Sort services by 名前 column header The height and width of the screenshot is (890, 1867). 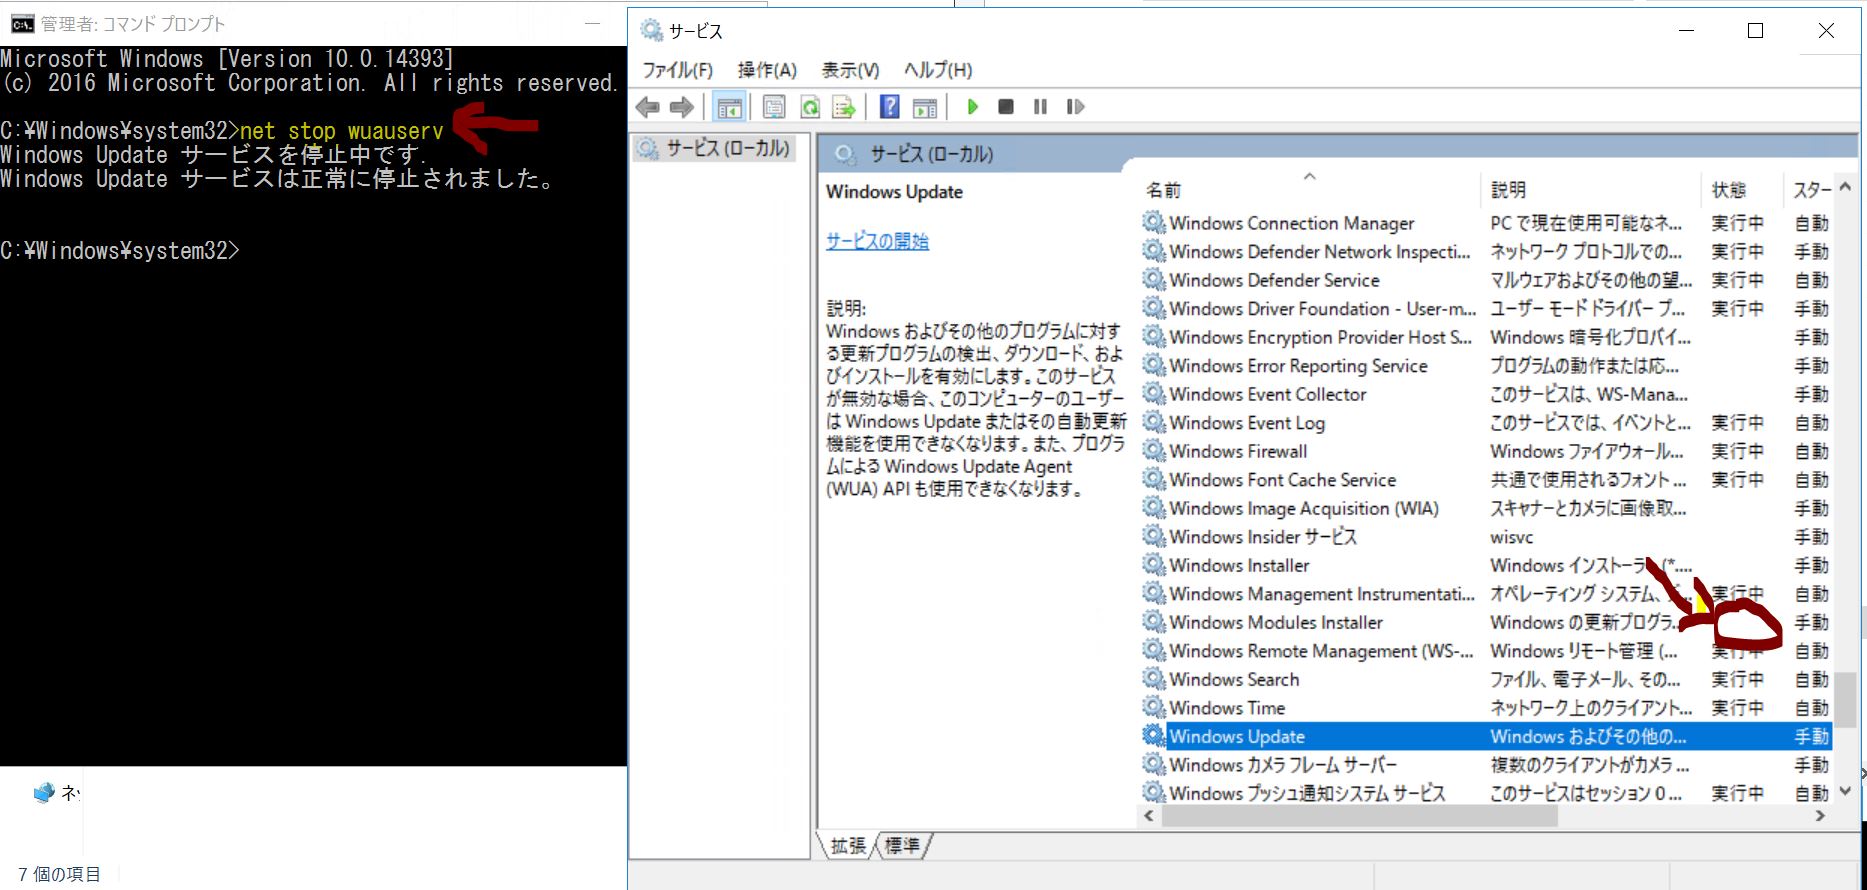tap(1164, 190)
